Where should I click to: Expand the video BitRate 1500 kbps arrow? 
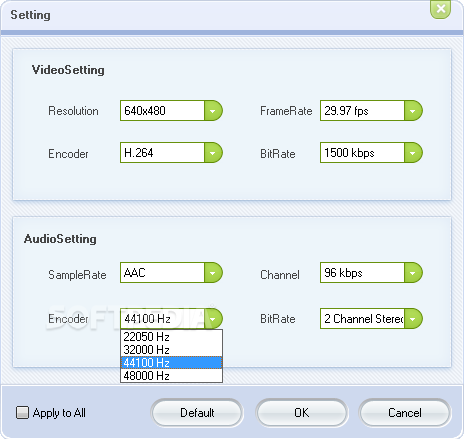413,153
